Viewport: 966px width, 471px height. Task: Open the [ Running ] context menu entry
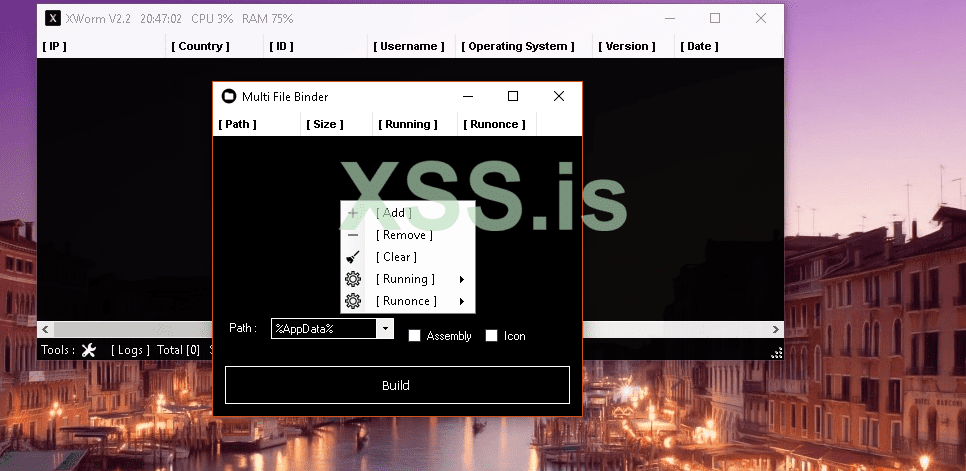[408, 280]
